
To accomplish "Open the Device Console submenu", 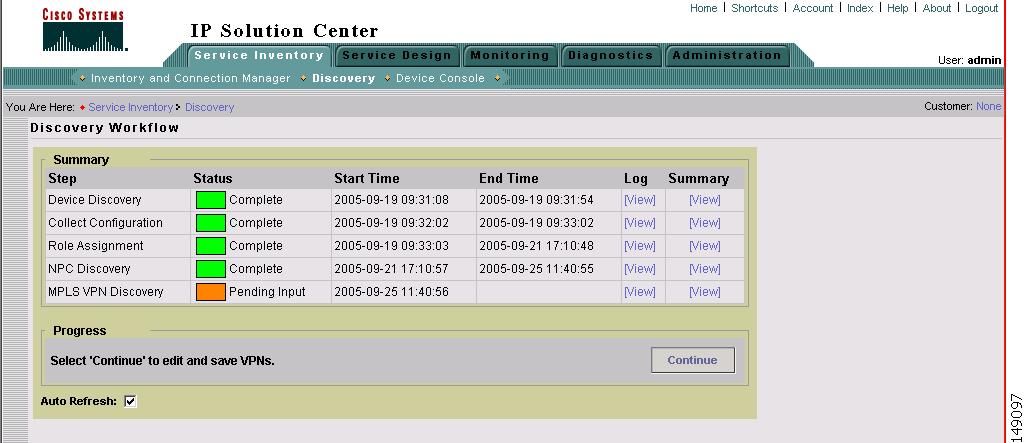I will [x=440, y=78].
